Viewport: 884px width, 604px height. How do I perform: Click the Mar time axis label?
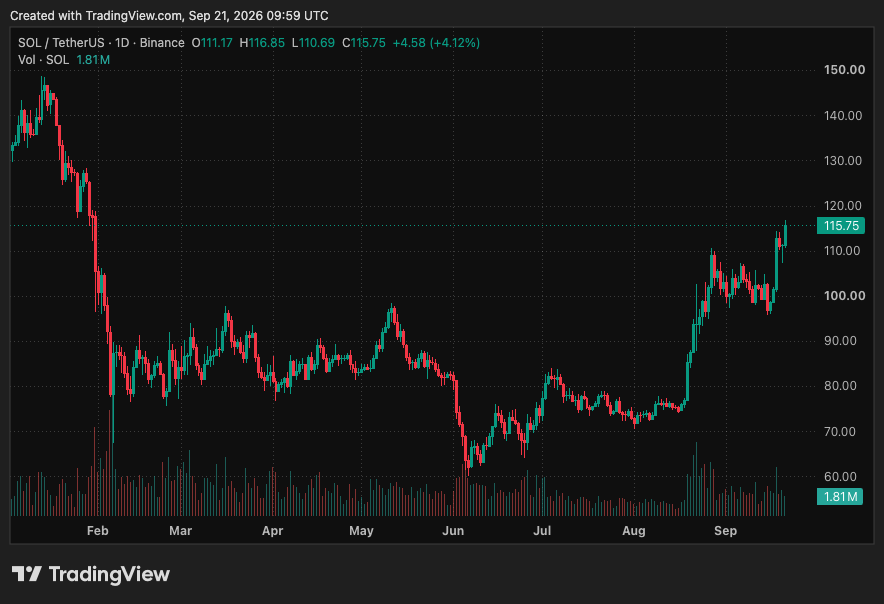(180, 531)
